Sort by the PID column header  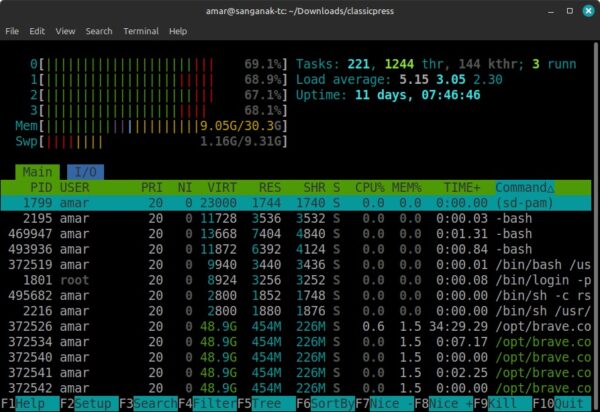click(x=41, y=187)
